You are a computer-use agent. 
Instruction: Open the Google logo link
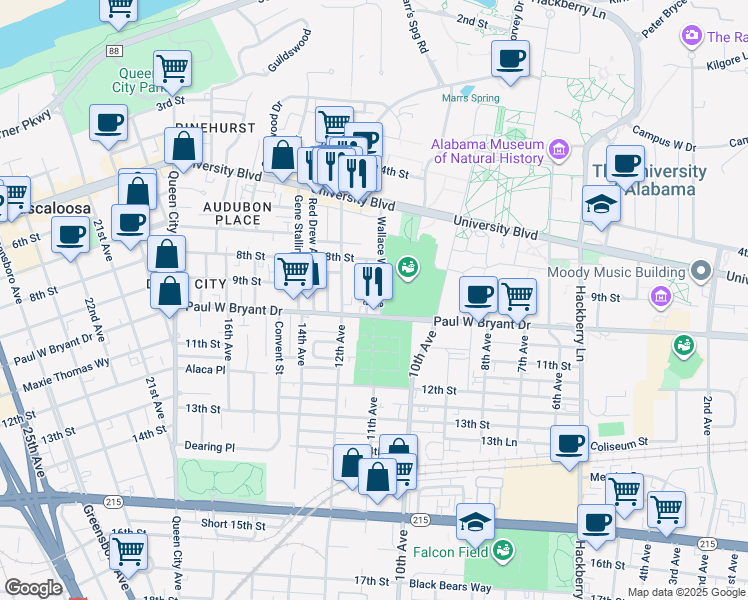(x=33, y=589)
